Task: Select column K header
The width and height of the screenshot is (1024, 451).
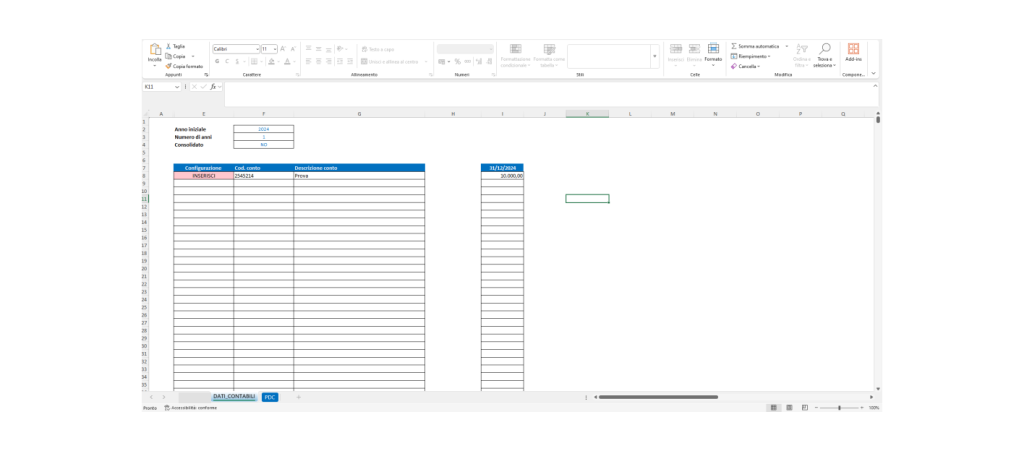Action: [587, 114]
